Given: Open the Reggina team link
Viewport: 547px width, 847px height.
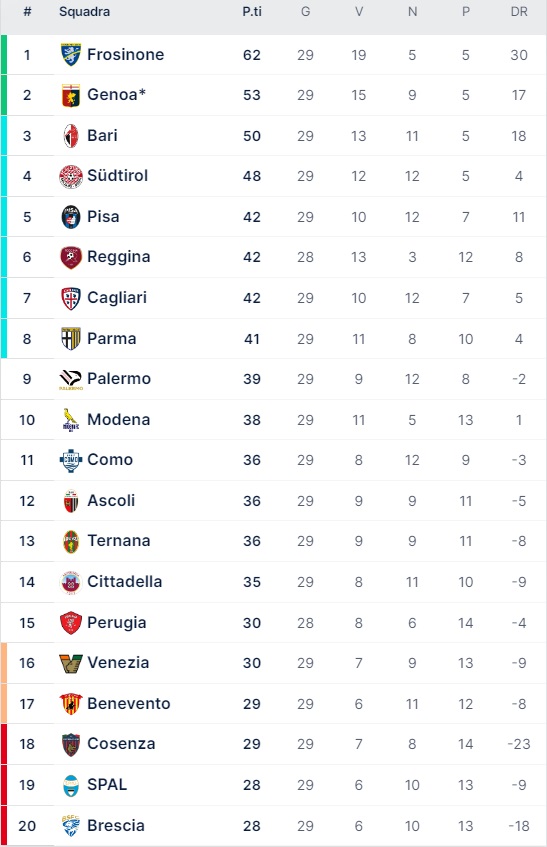Looking at the screenshot, I should point(119,257).
